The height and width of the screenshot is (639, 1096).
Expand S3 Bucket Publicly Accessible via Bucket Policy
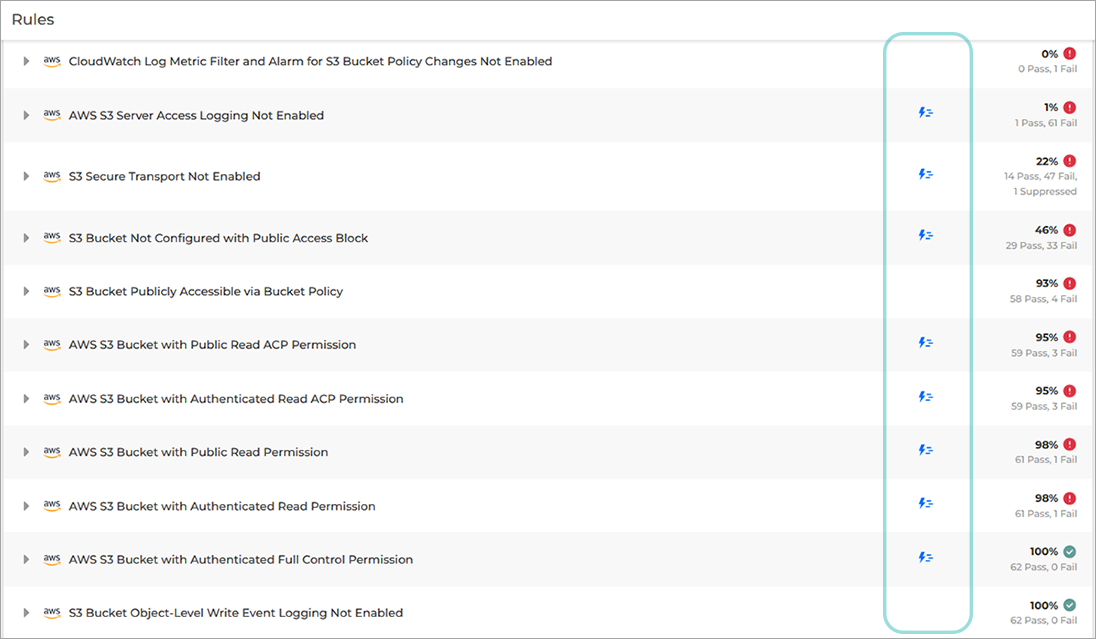[x=27, y=292]
